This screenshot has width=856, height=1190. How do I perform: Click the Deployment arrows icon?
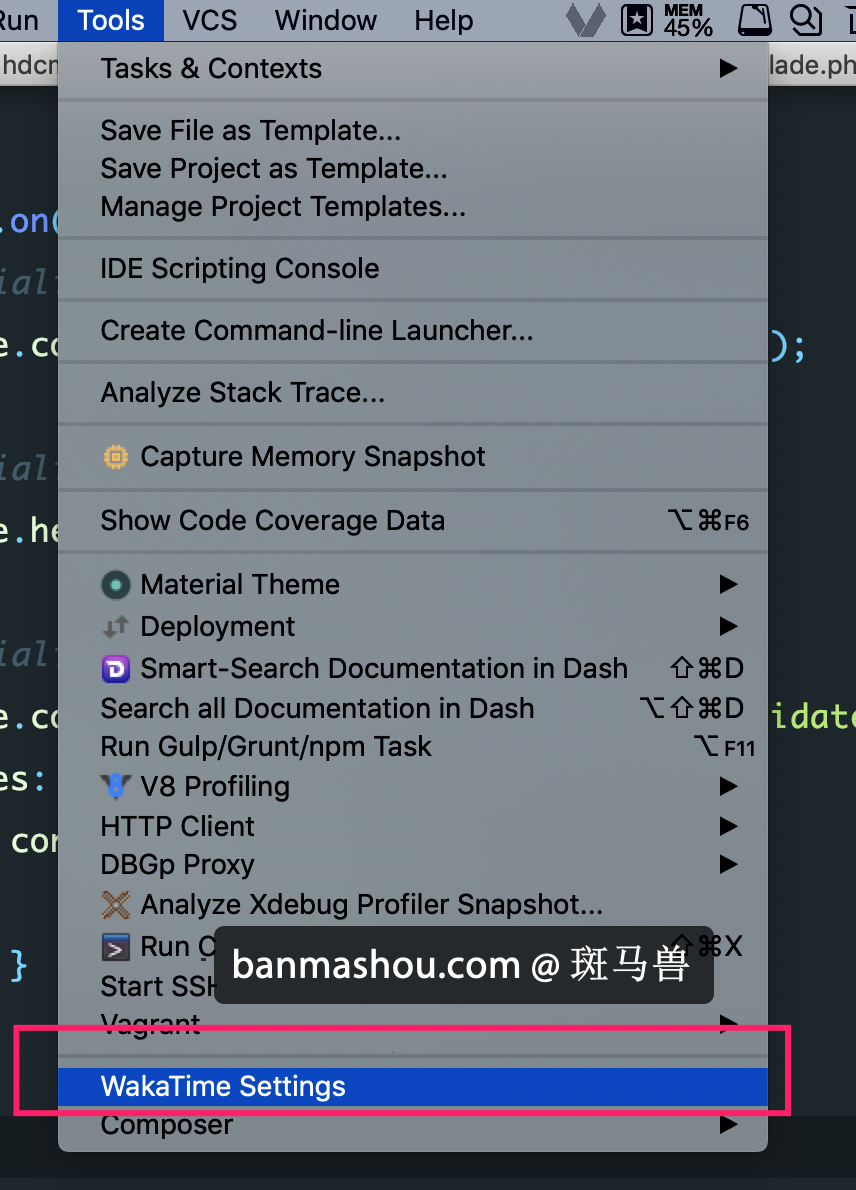tap(115, 627)
